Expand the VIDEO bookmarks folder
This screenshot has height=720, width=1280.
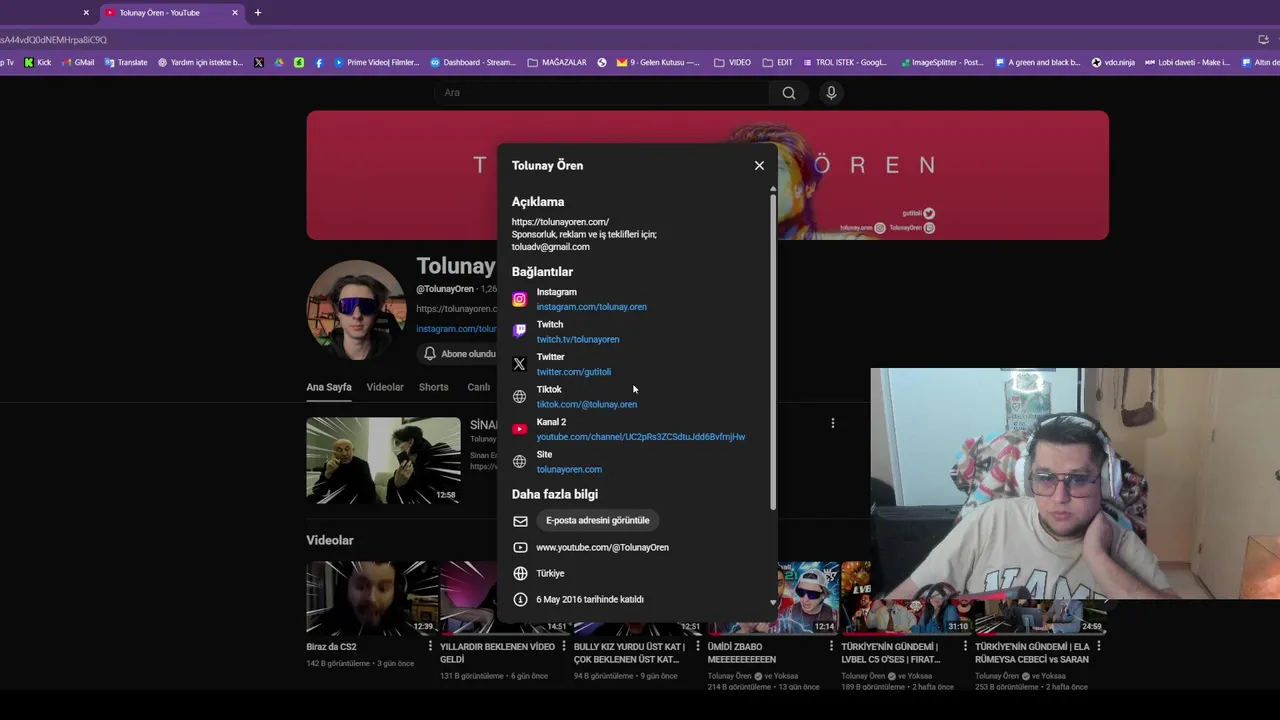coord(732,62)
